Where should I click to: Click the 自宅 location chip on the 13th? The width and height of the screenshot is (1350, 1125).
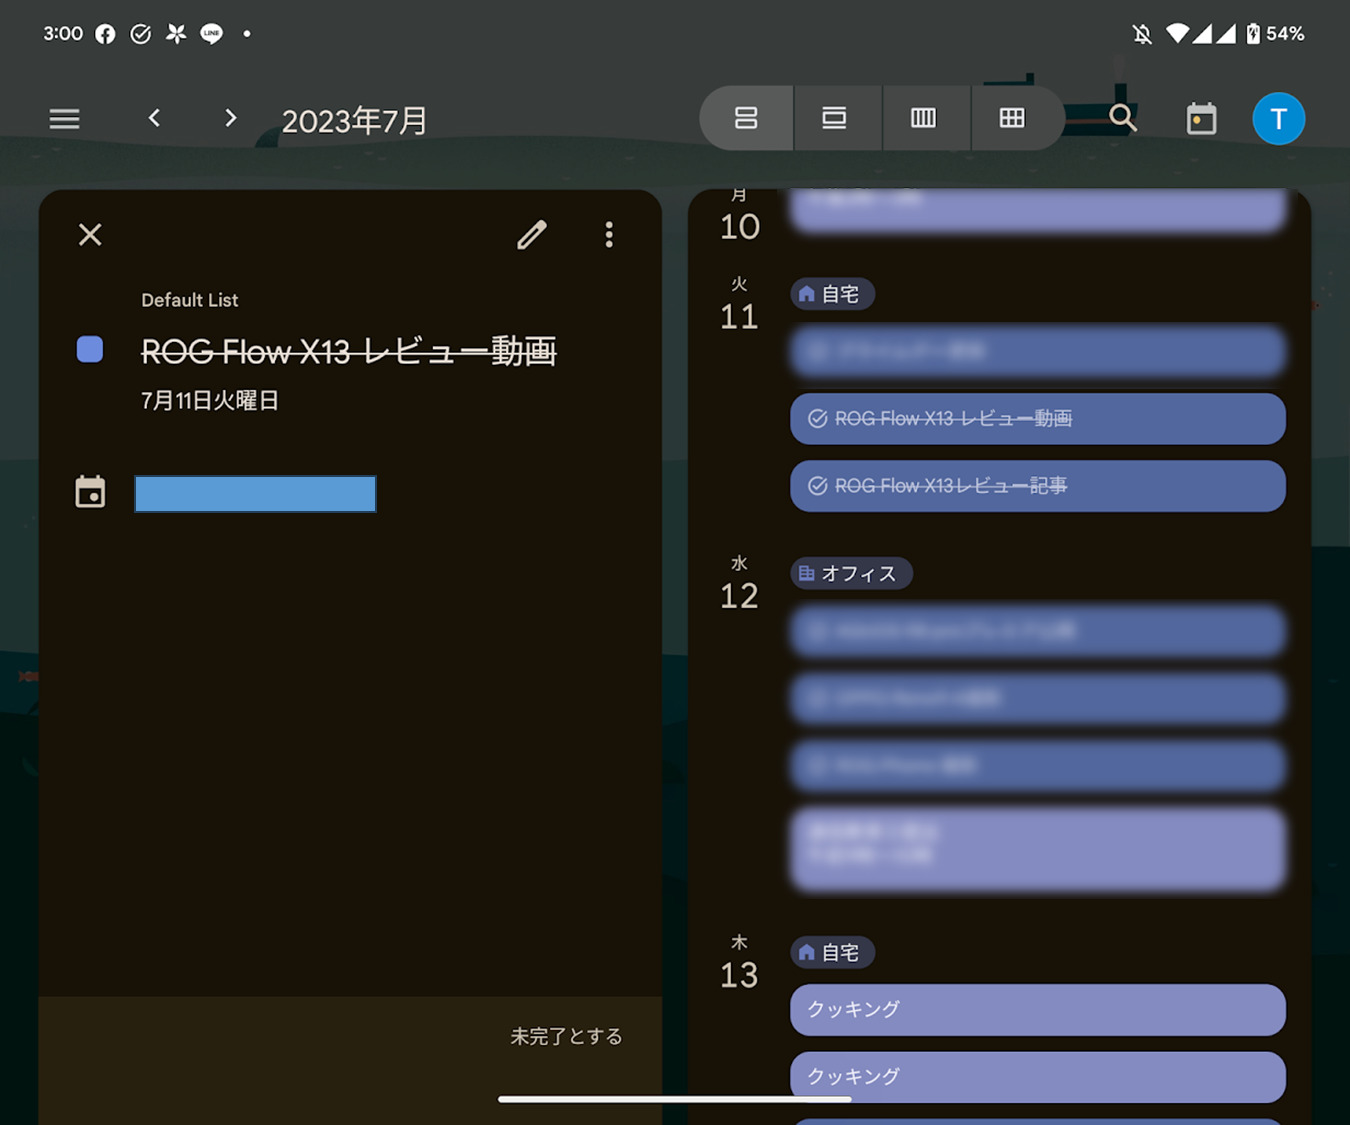pos(832,952)
